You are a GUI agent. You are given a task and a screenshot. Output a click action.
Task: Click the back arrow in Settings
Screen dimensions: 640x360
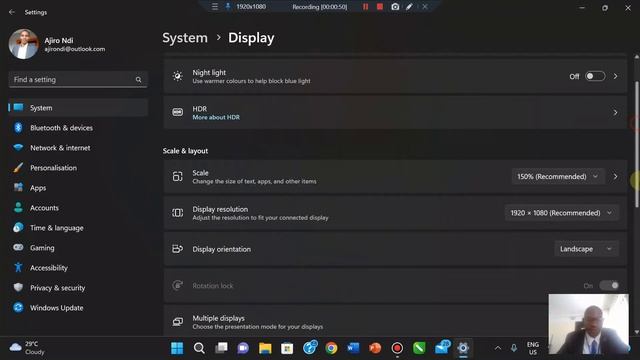[x=12, y=12]
